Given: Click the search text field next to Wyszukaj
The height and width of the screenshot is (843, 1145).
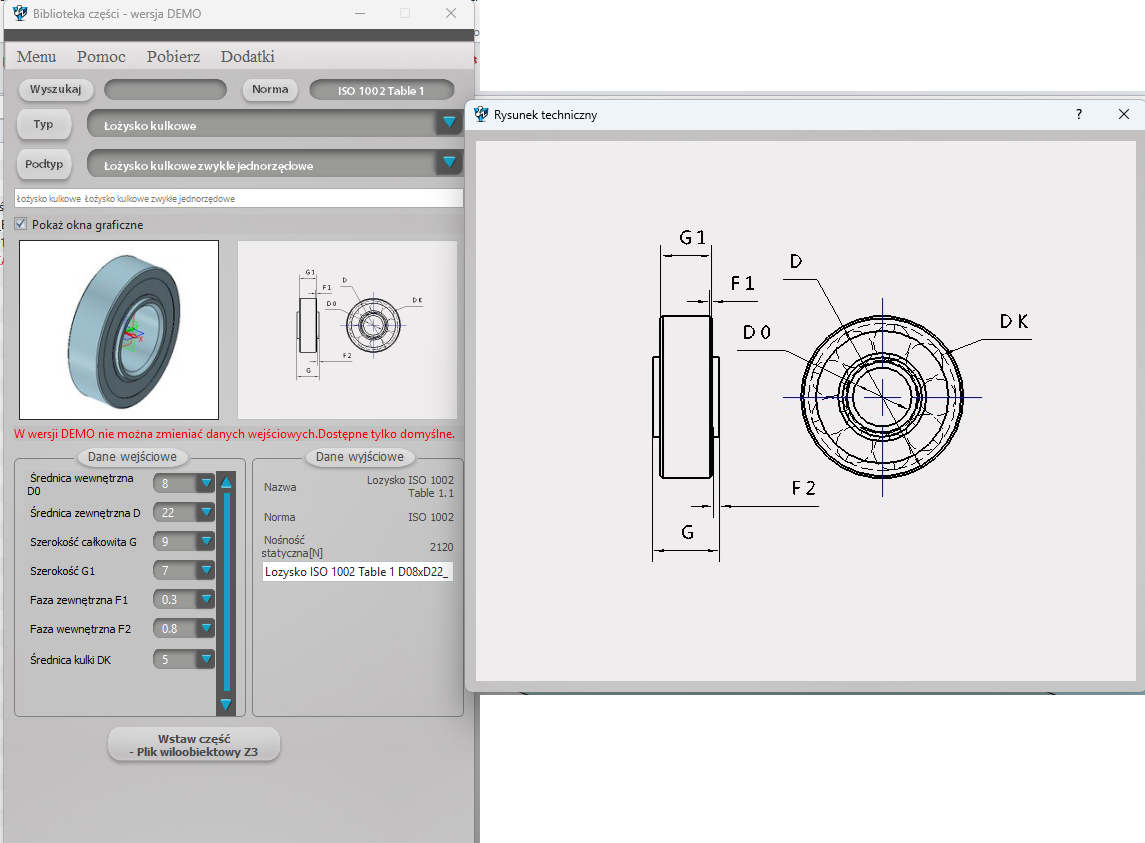Looking at the screenshot, I should click(x=165, y=90).
